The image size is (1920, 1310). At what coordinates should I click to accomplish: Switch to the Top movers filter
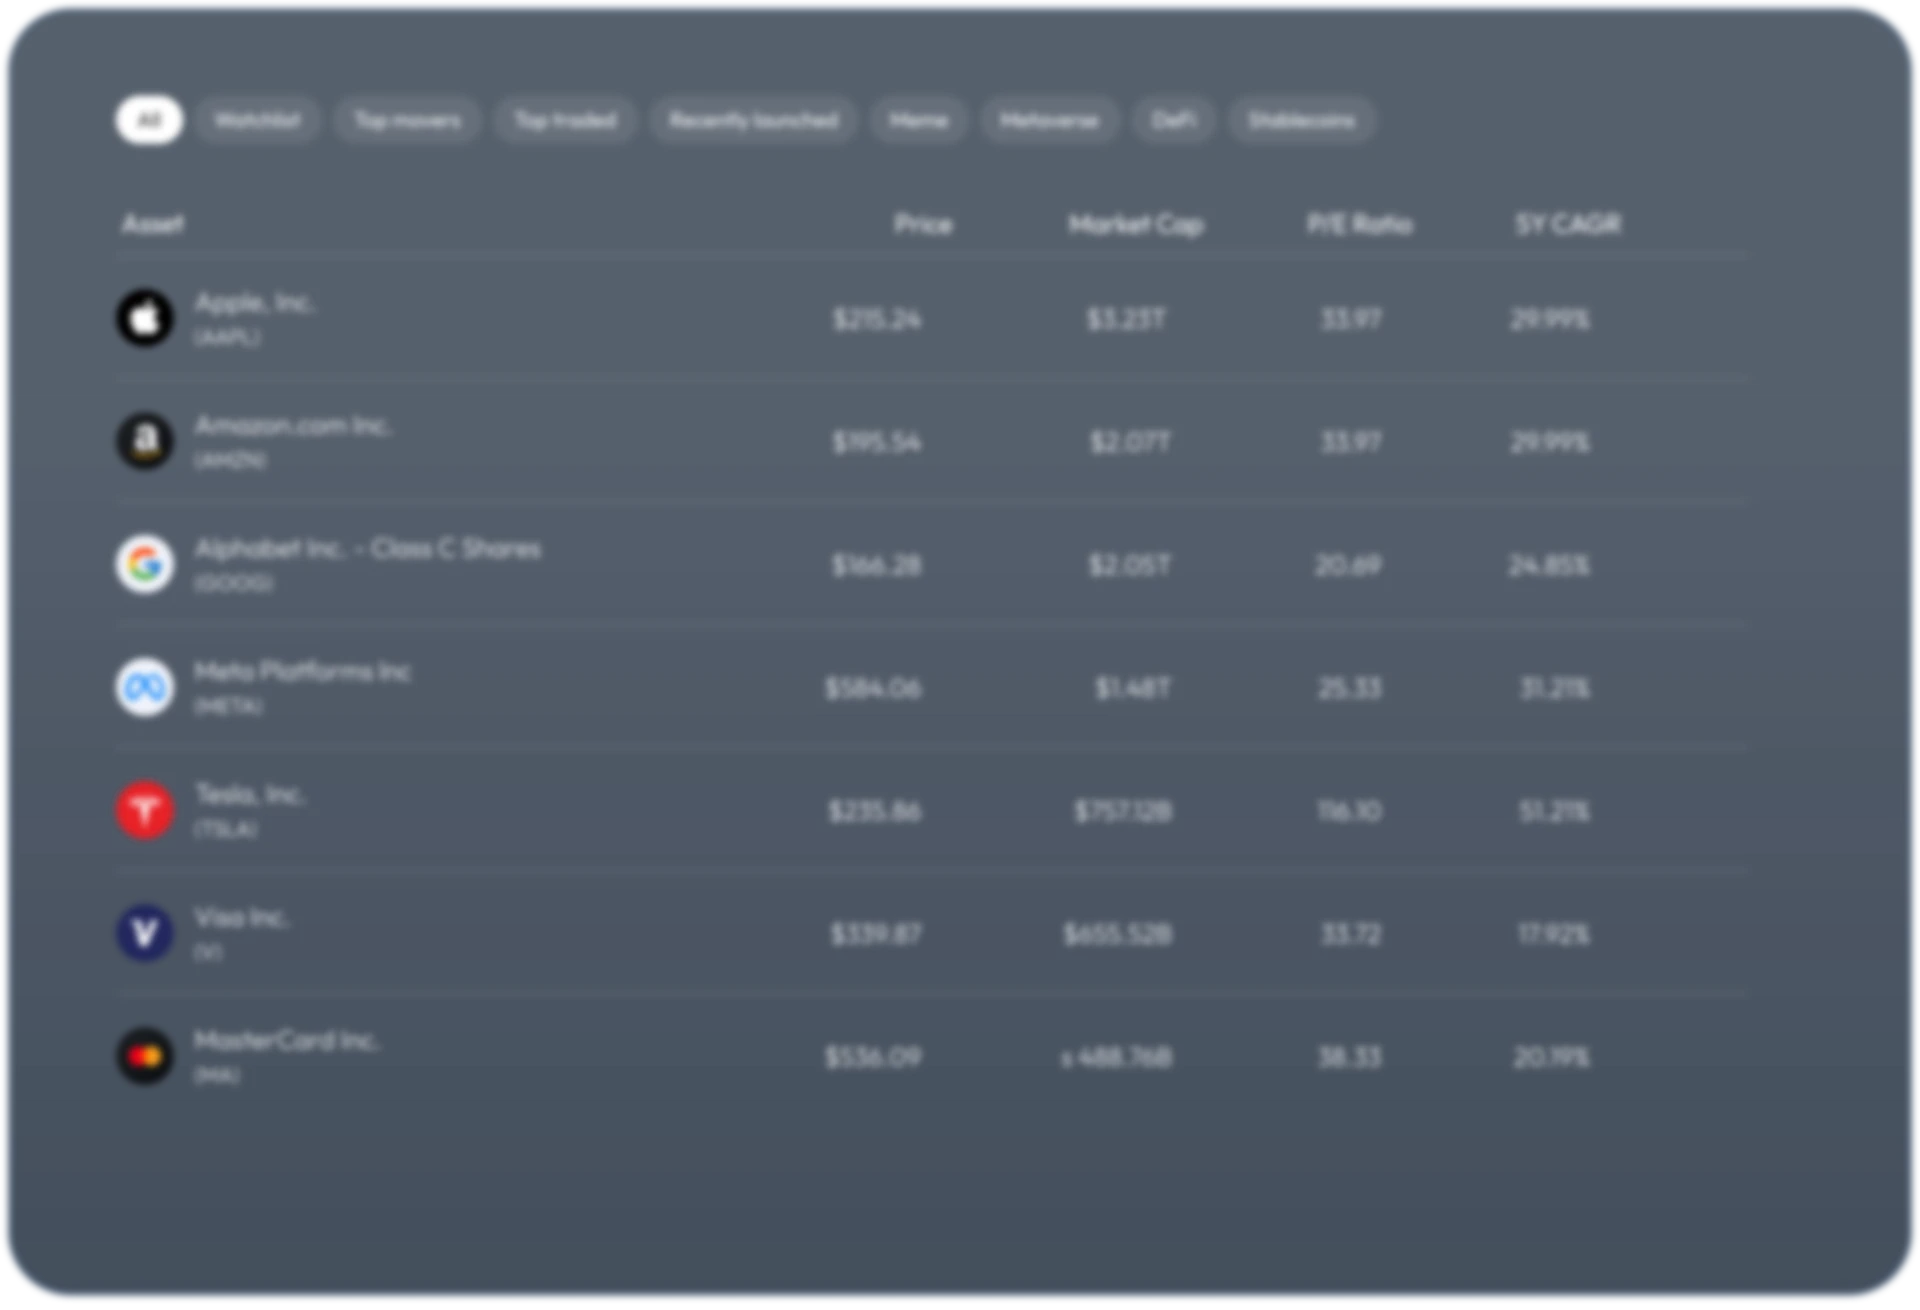tap(408, 119)
